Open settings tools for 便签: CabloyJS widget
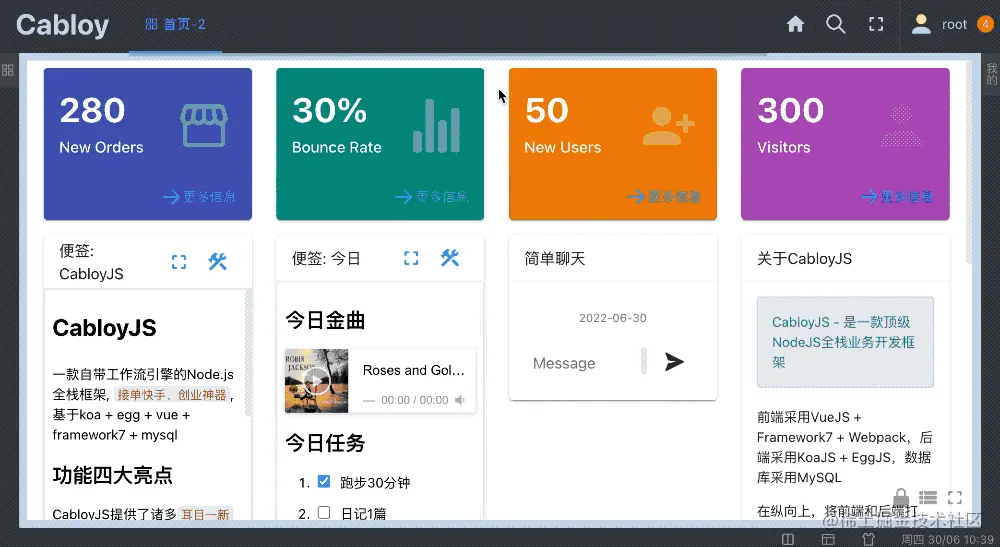This screenshot has height=547, width=1000. pos(217,261)
